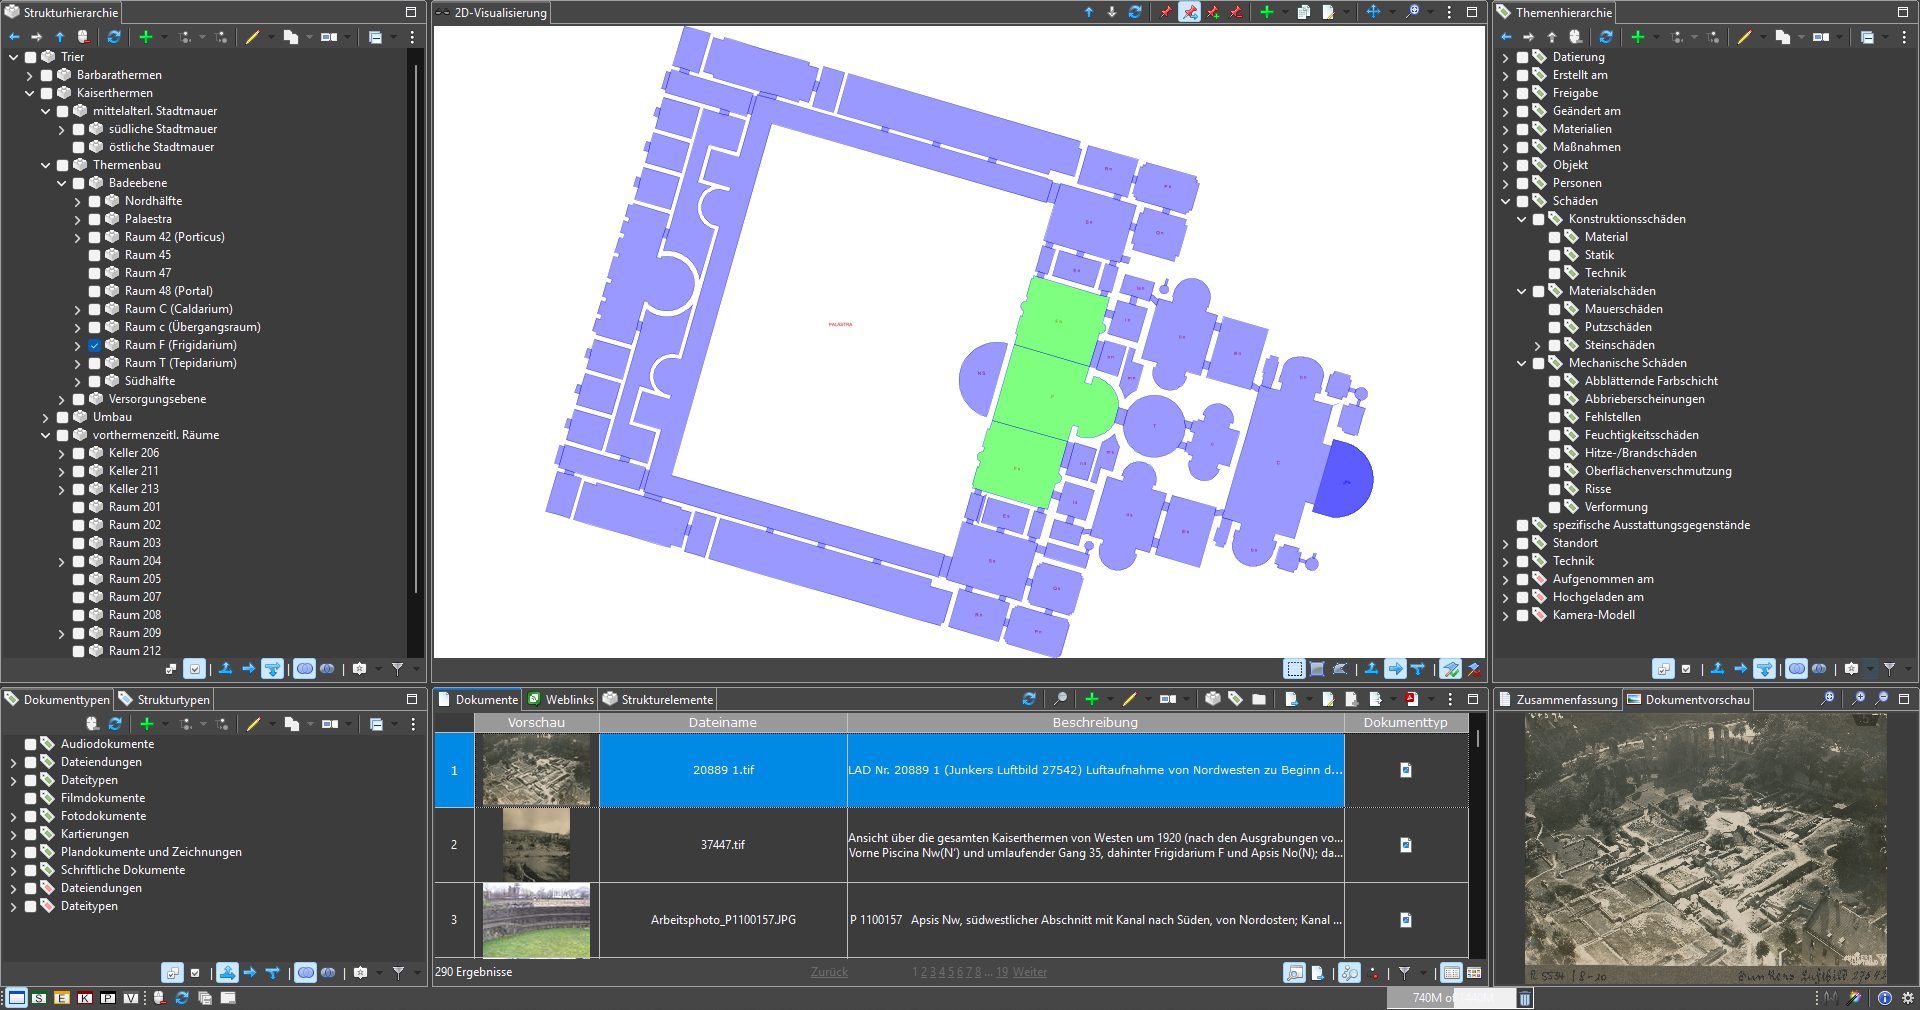Expand the Steinschäden subtree

pos(1538,345)
